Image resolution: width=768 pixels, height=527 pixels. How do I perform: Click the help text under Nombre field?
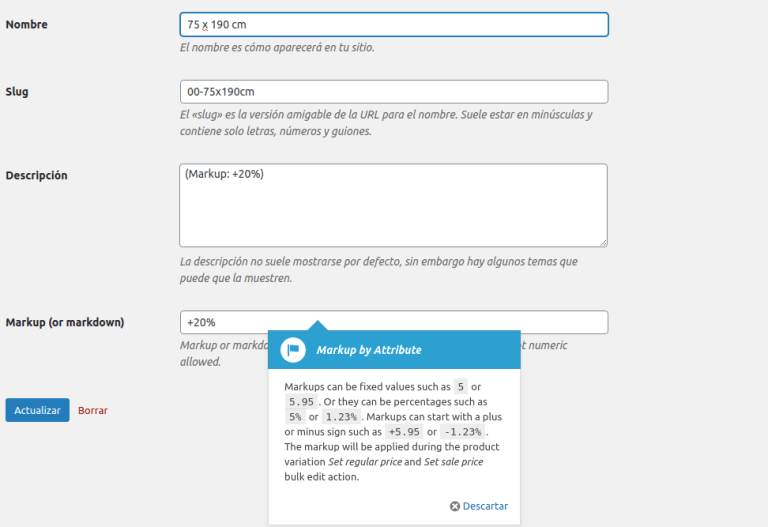pyautogui.click(x=277, y=47)
